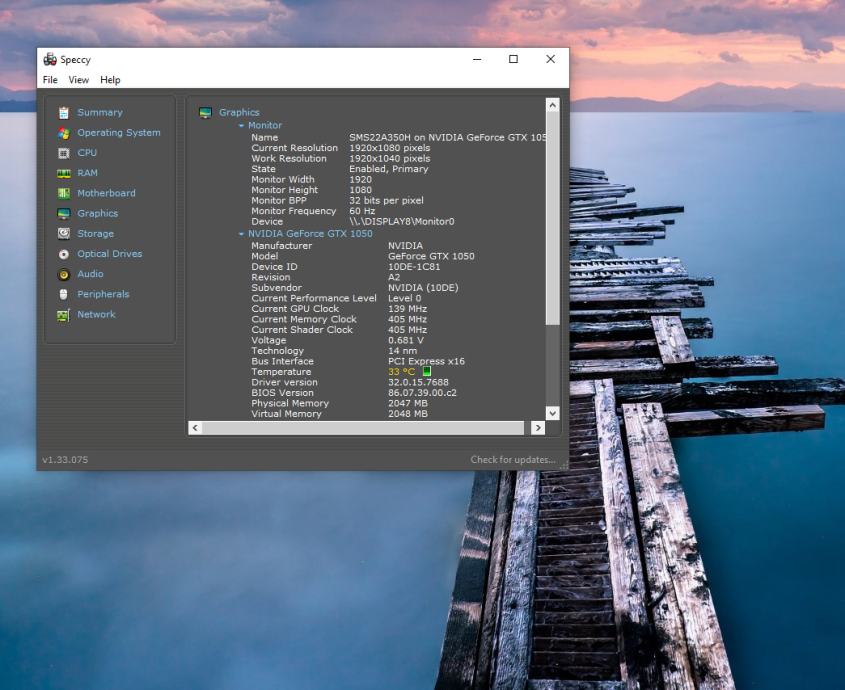Click the vertical scrollbar down arrow

pyautogui.click(x=552, y=412)
